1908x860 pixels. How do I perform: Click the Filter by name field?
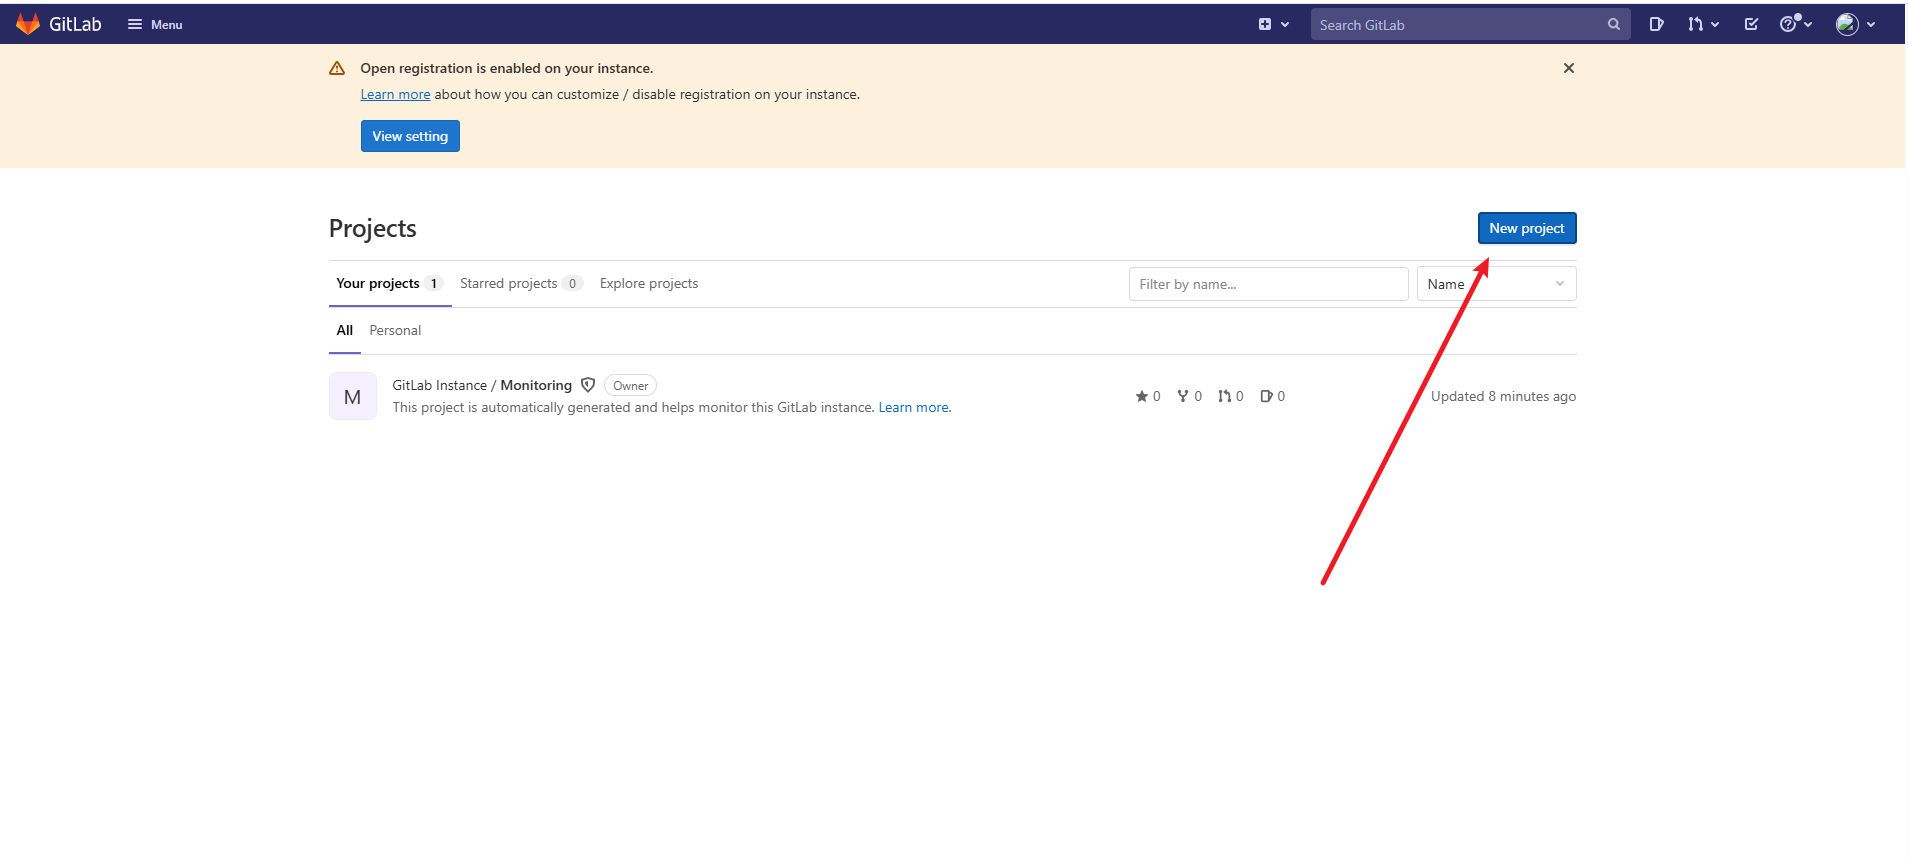point(1268,284)
